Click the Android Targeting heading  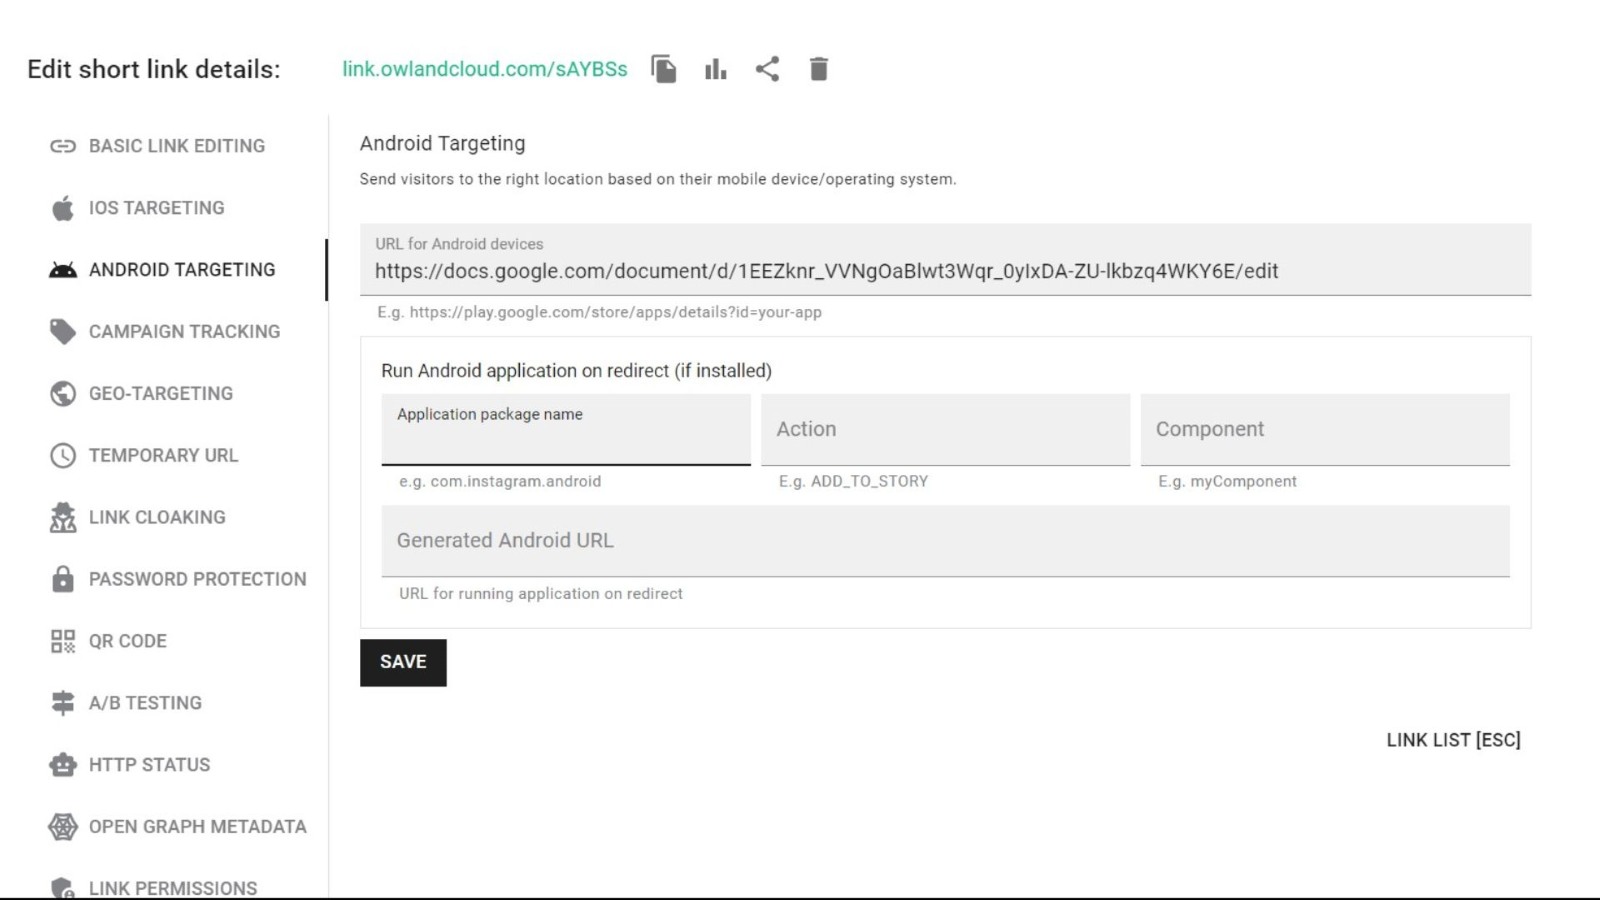[x=442, y=144]
